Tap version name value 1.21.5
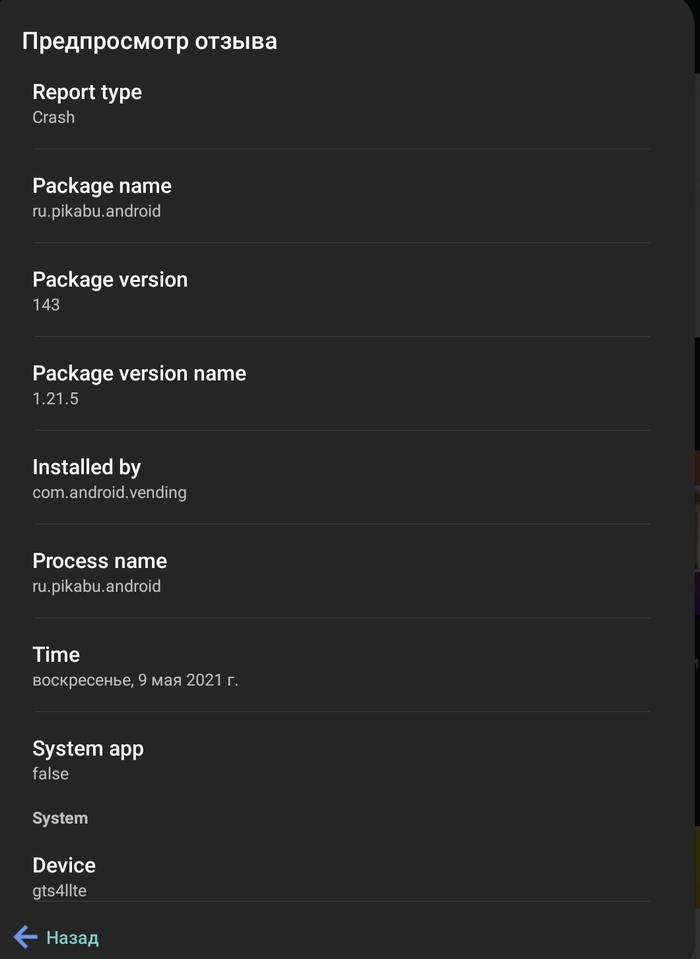The width and height of the screenshot is (700, 959). pos(56,398)
